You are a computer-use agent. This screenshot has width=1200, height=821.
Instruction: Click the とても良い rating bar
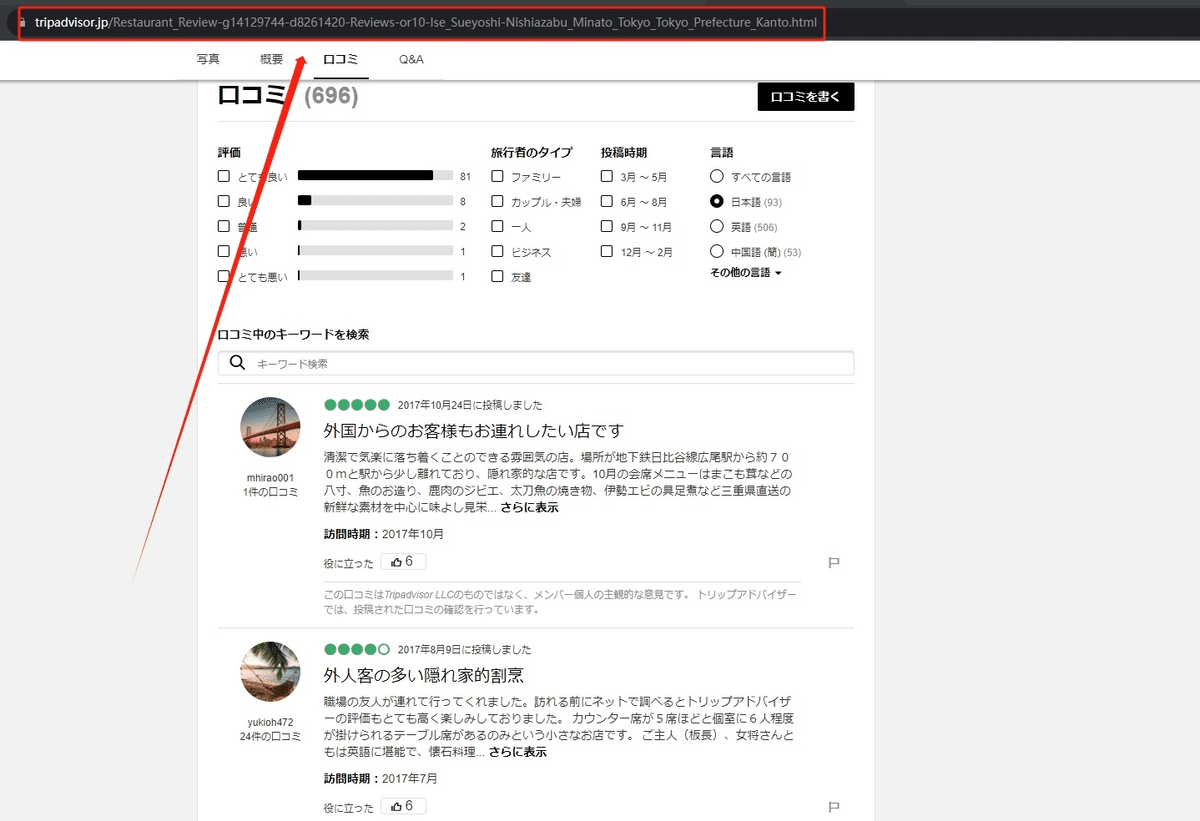pyautogui.click(x=375, y=176)
